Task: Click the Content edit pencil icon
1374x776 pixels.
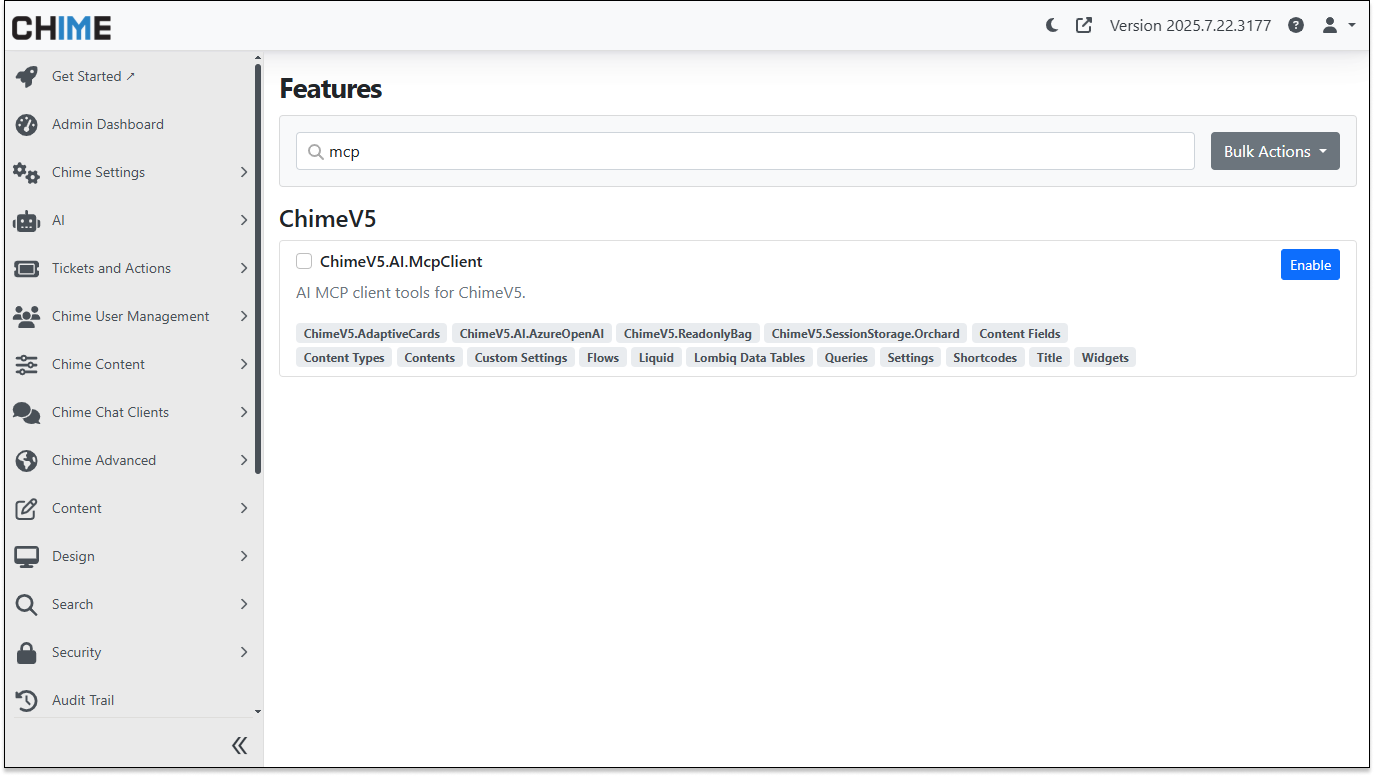Action: (x=27, y=508)
